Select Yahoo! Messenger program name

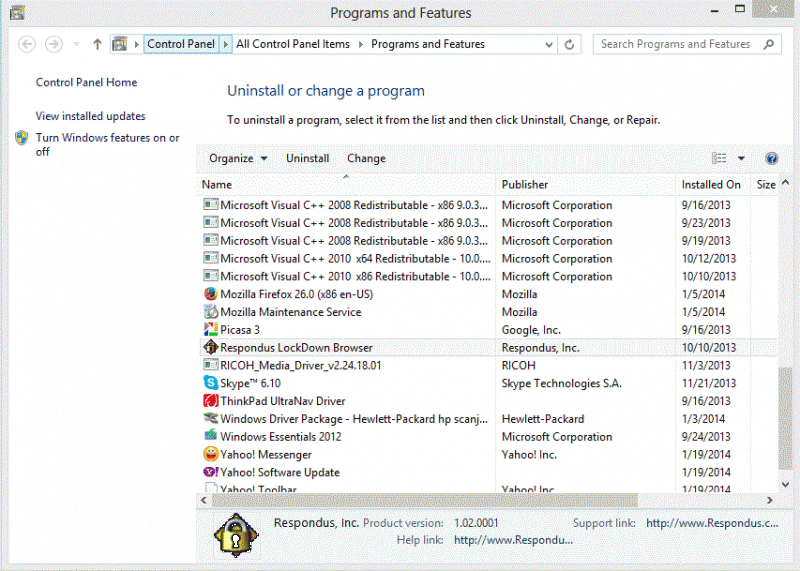pos(266,455)
